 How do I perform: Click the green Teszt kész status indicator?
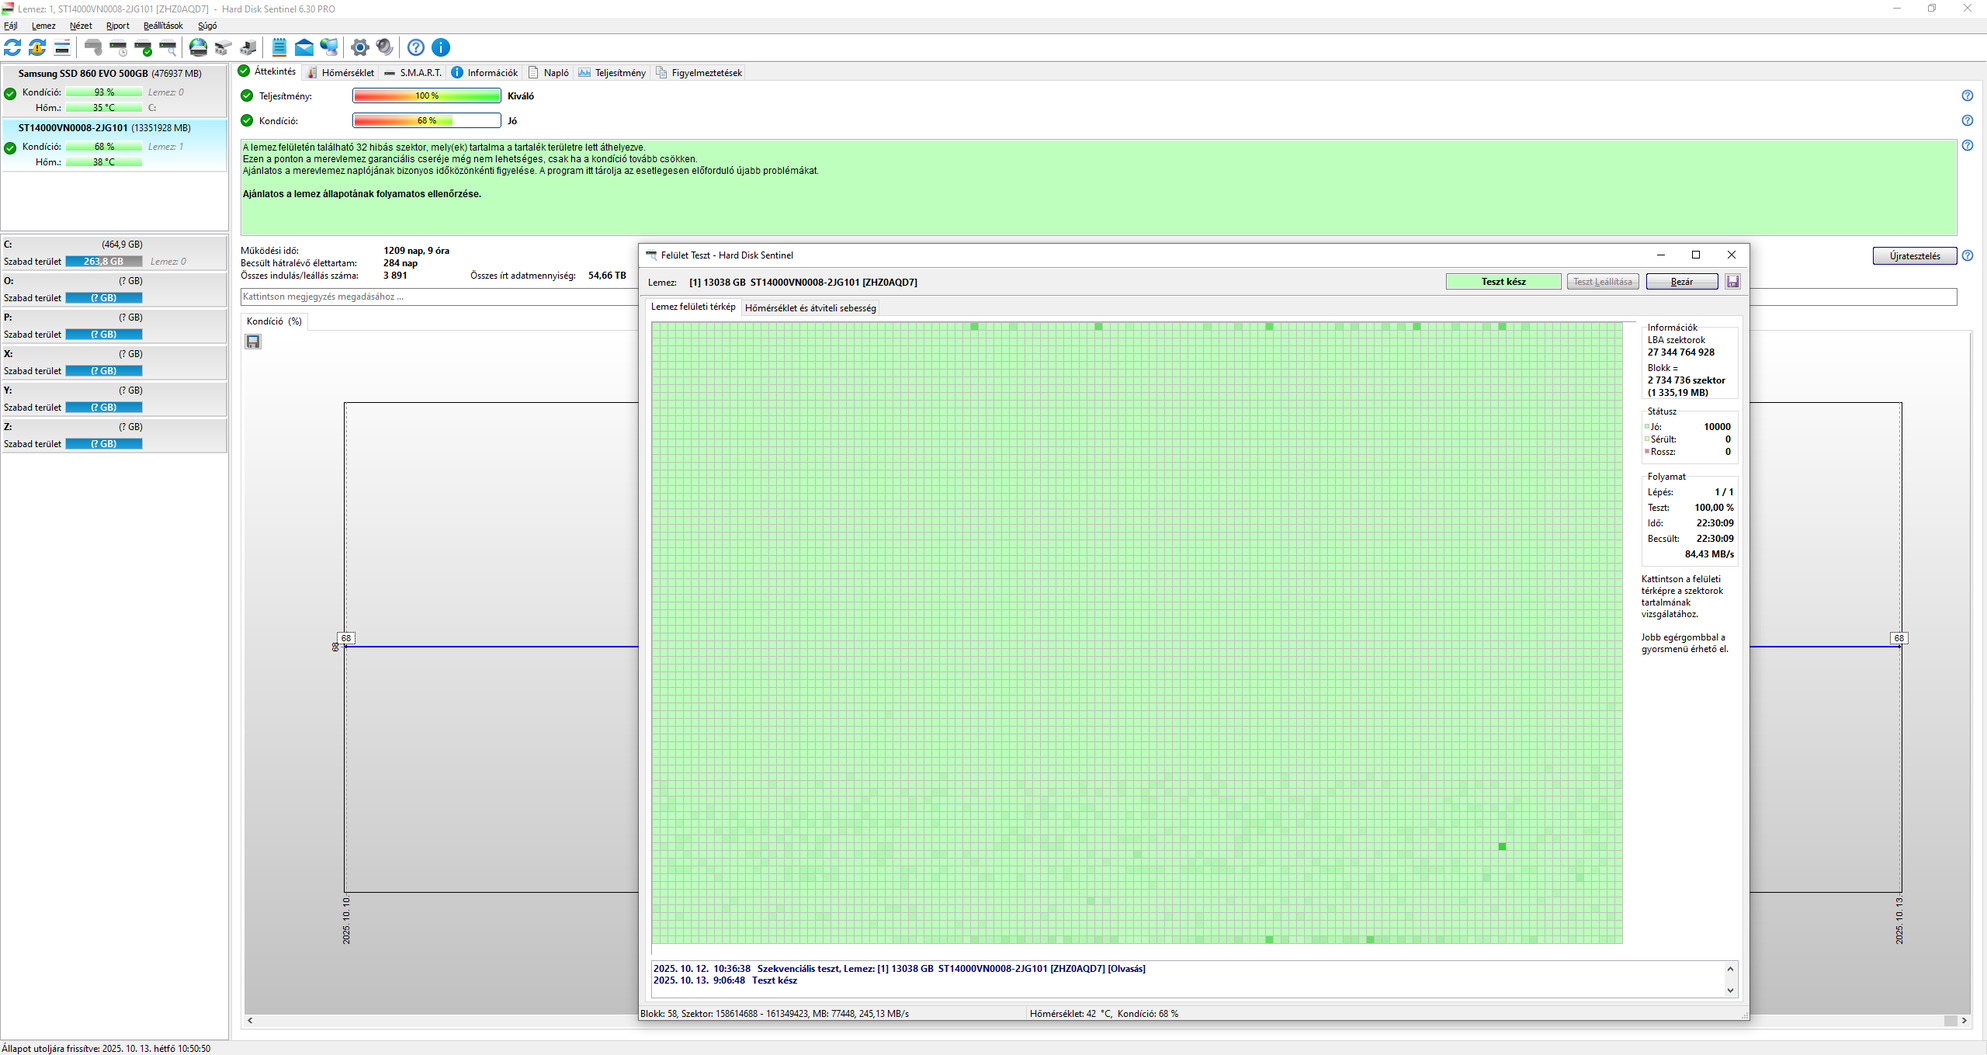pyautogui.click(x=1503, y=282)
